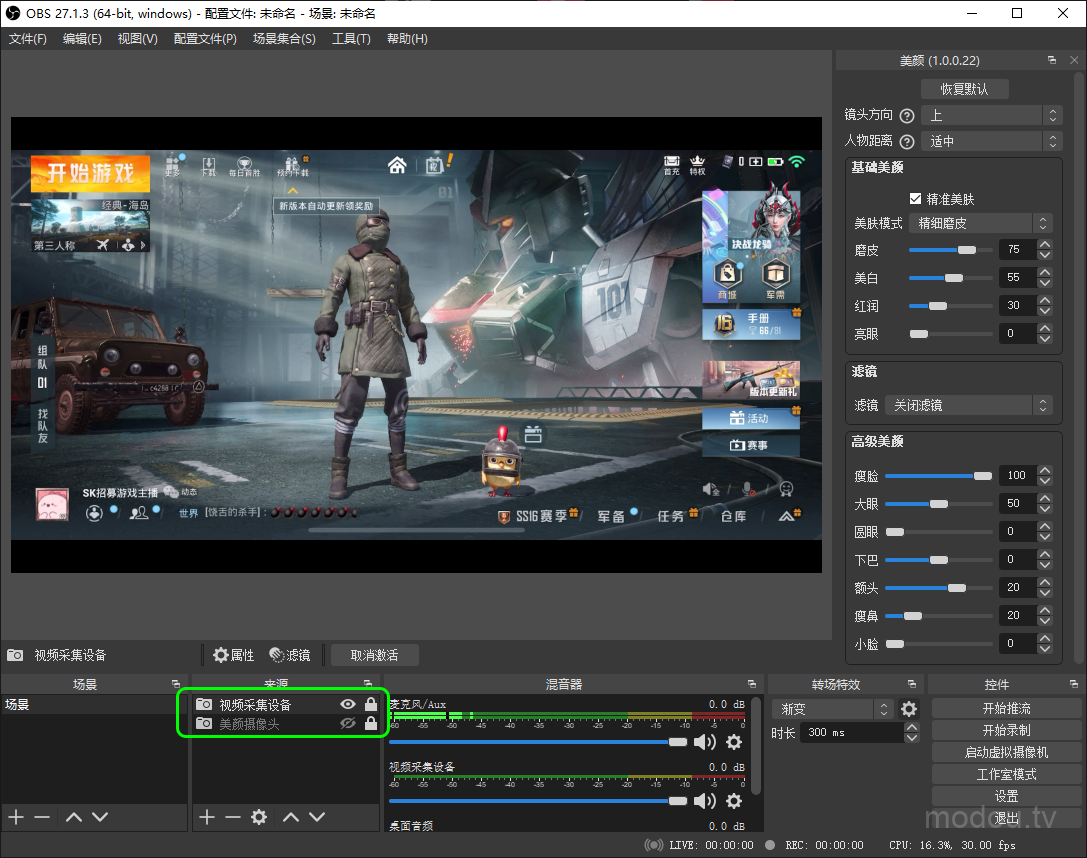This screenshot has width=1087, height=858.
Task: Click the help icon beside 镜头方向
Action: tap(907, 116)
